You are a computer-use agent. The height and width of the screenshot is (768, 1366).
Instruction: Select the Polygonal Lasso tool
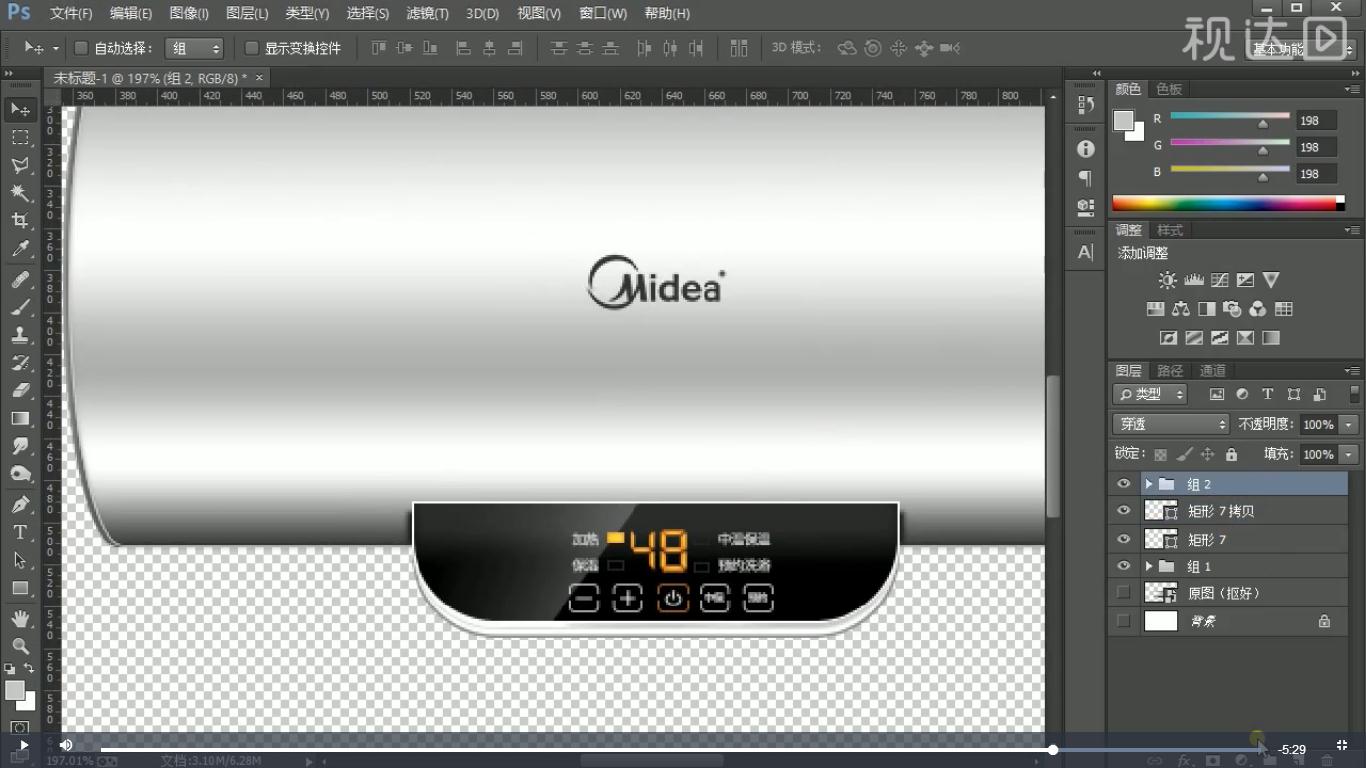point(20,165)
